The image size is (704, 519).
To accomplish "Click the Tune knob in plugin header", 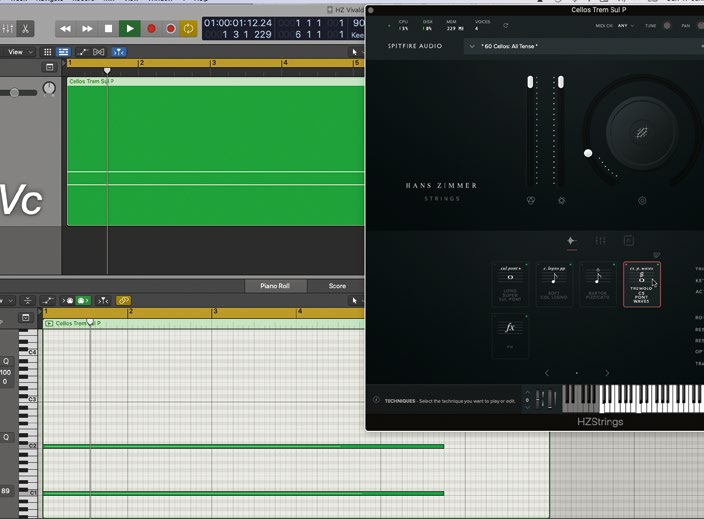I will point(667,26).
